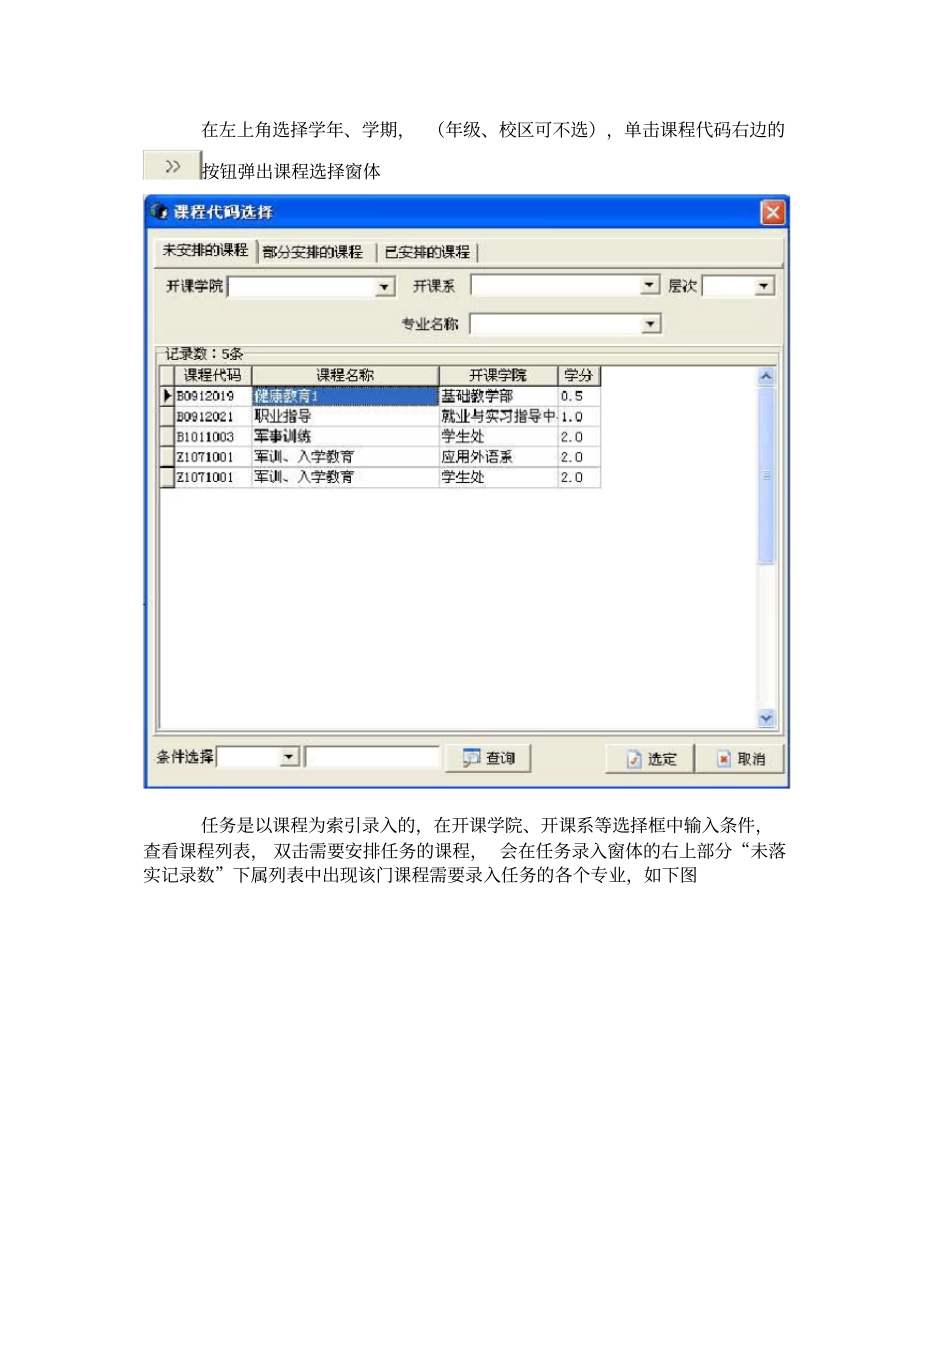The image size is (950, 1345).
Task: Switch to the 部分安排的课程 tab
Action: 313,252
